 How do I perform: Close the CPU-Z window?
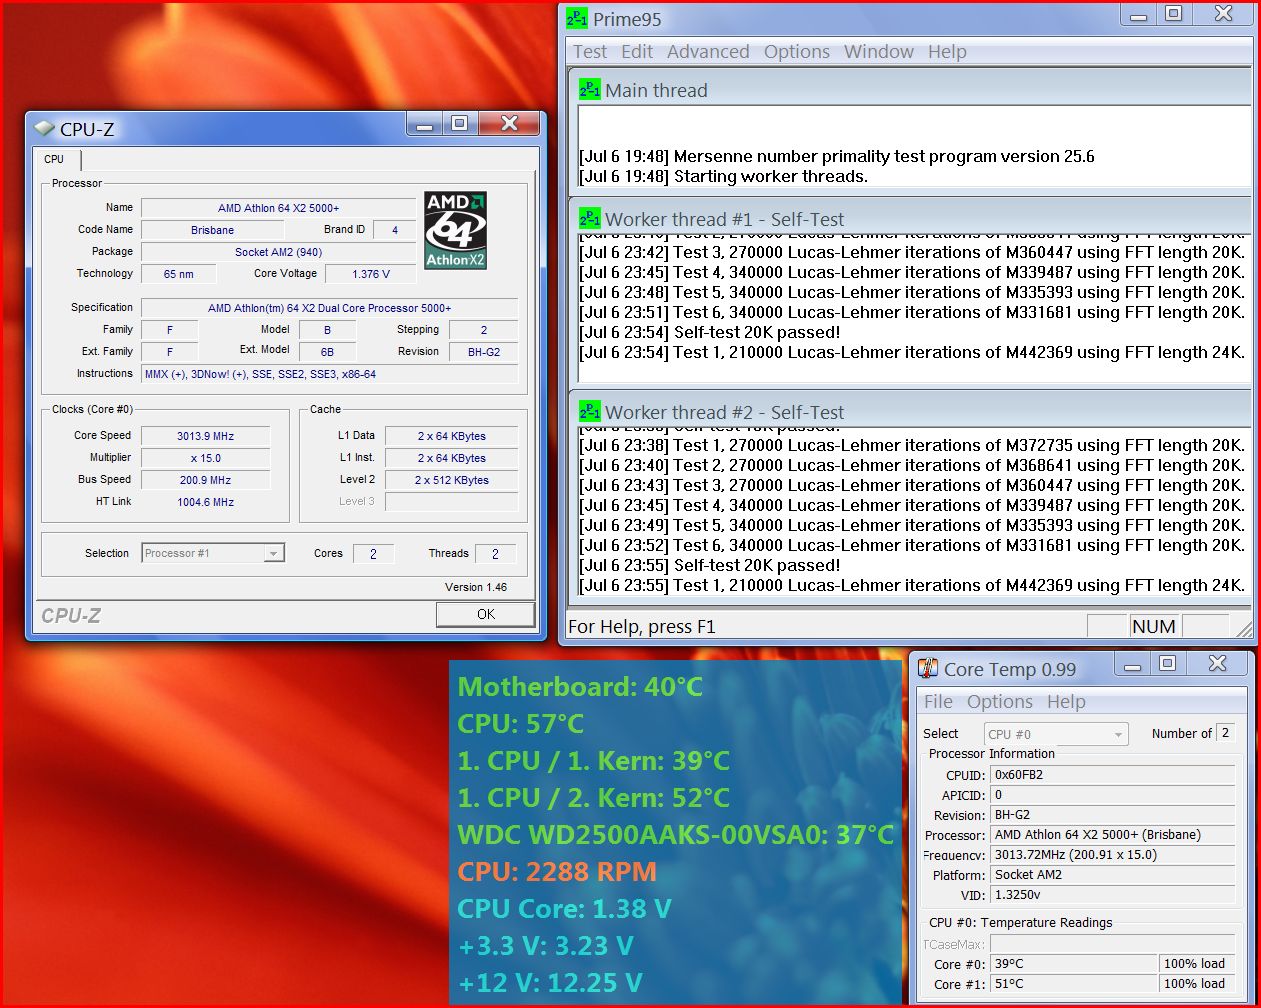click(509, 124)
